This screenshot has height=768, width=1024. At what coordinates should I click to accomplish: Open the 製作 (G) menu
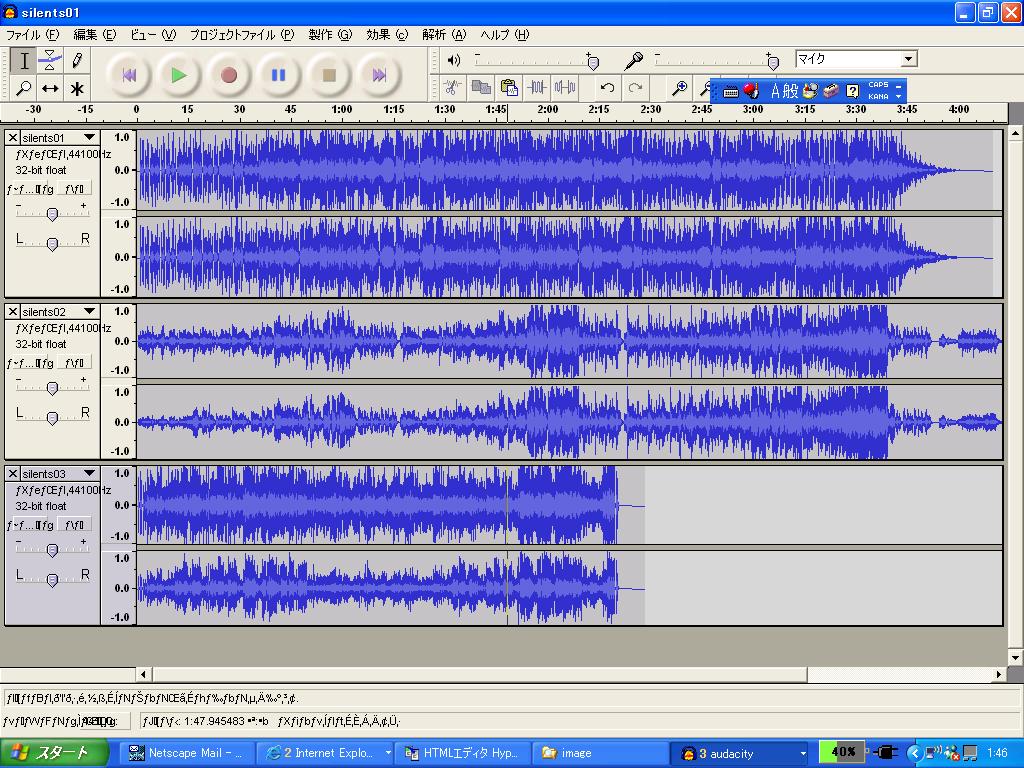[x=330, y=35]
